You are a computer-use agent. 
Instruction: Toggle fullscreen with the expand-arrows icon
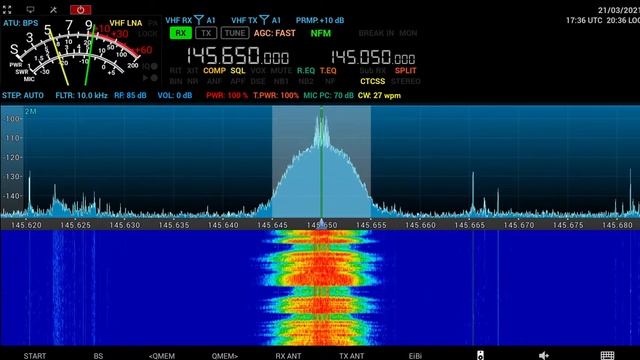pos(7,9)
